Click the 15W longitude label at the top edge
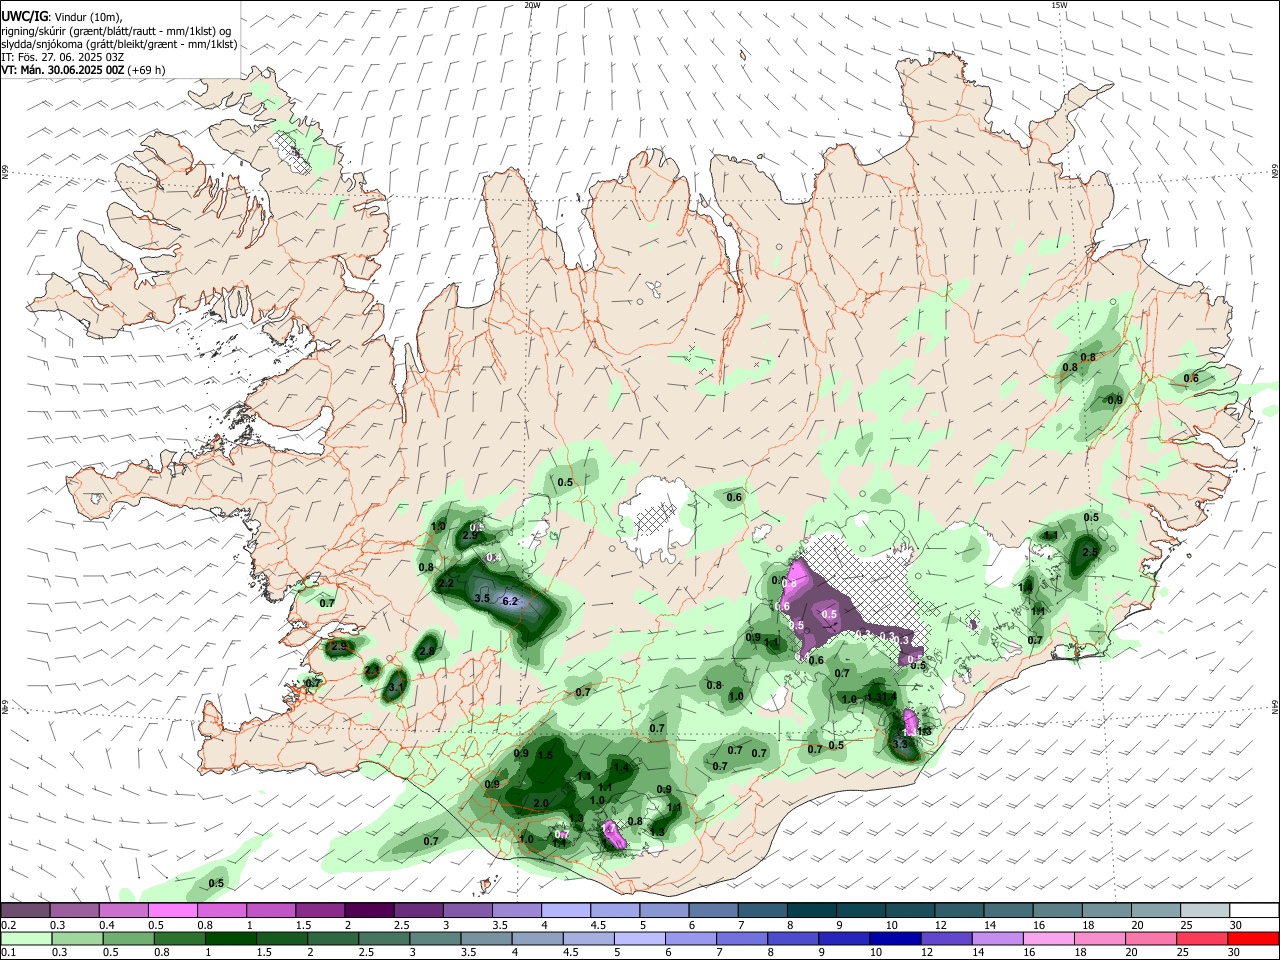Viewport: 1280px width, 960px height. [1059, 5]
